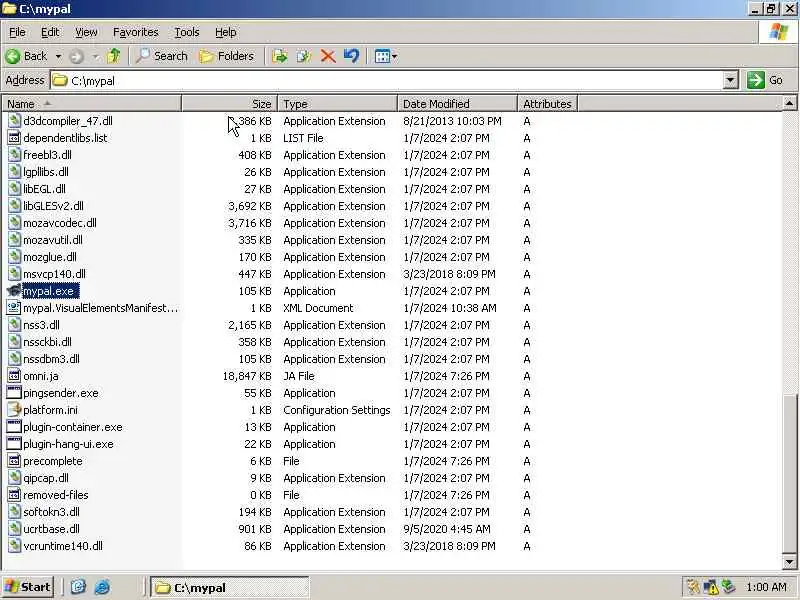Open the File menu
The height and width of the screenshot is (600, 800).
[x=17, y=32]
